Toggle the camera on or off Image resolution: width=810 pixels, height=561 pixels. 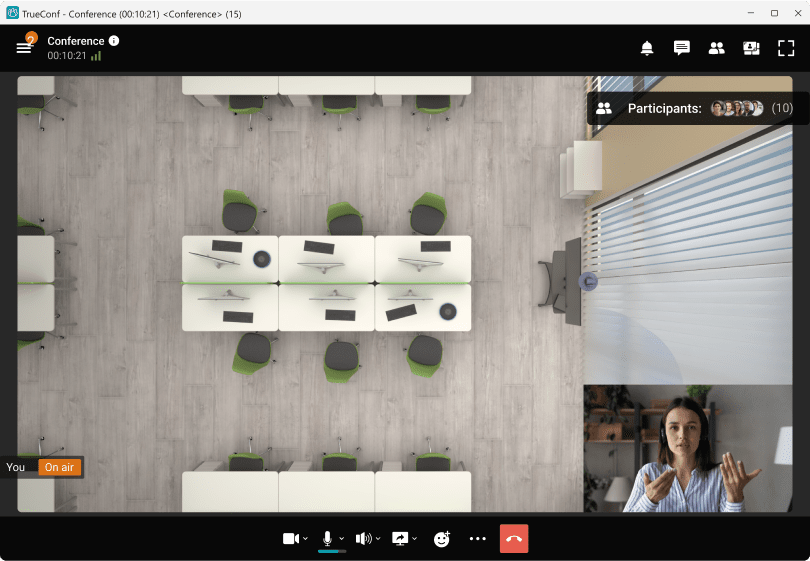pos(290,538)
